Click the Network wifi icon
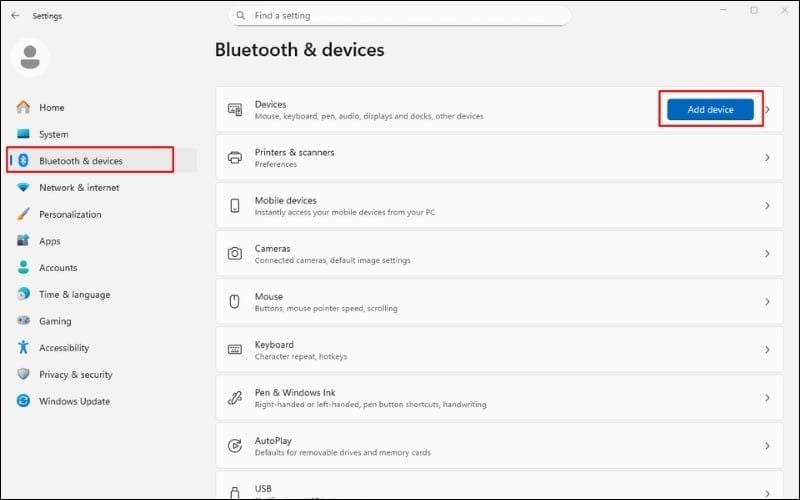 (23, 187)
